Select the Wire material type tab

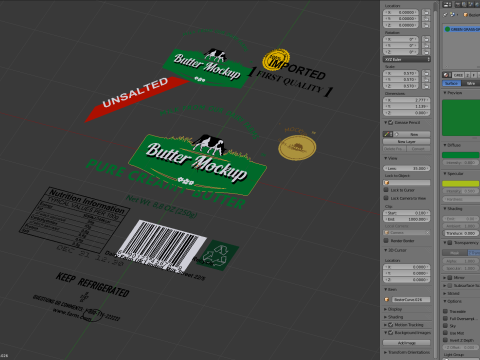pyautogui.click(x=470, y=83)
